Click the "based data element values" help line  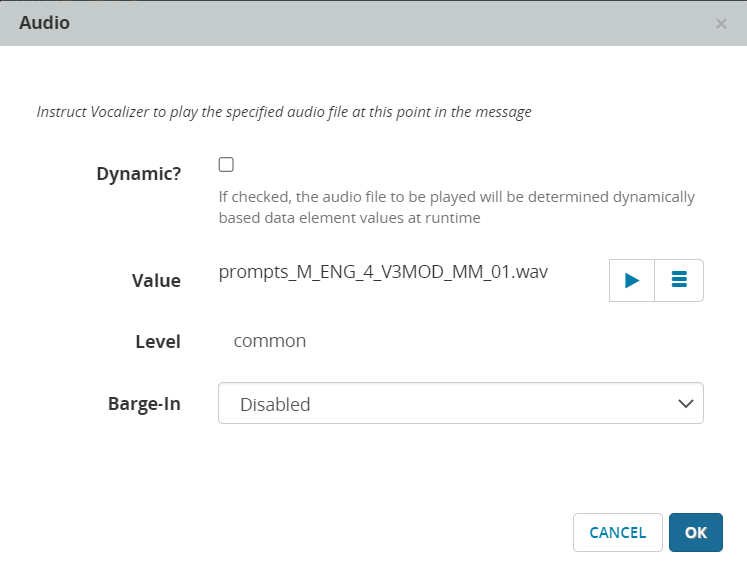pos(349,217)
